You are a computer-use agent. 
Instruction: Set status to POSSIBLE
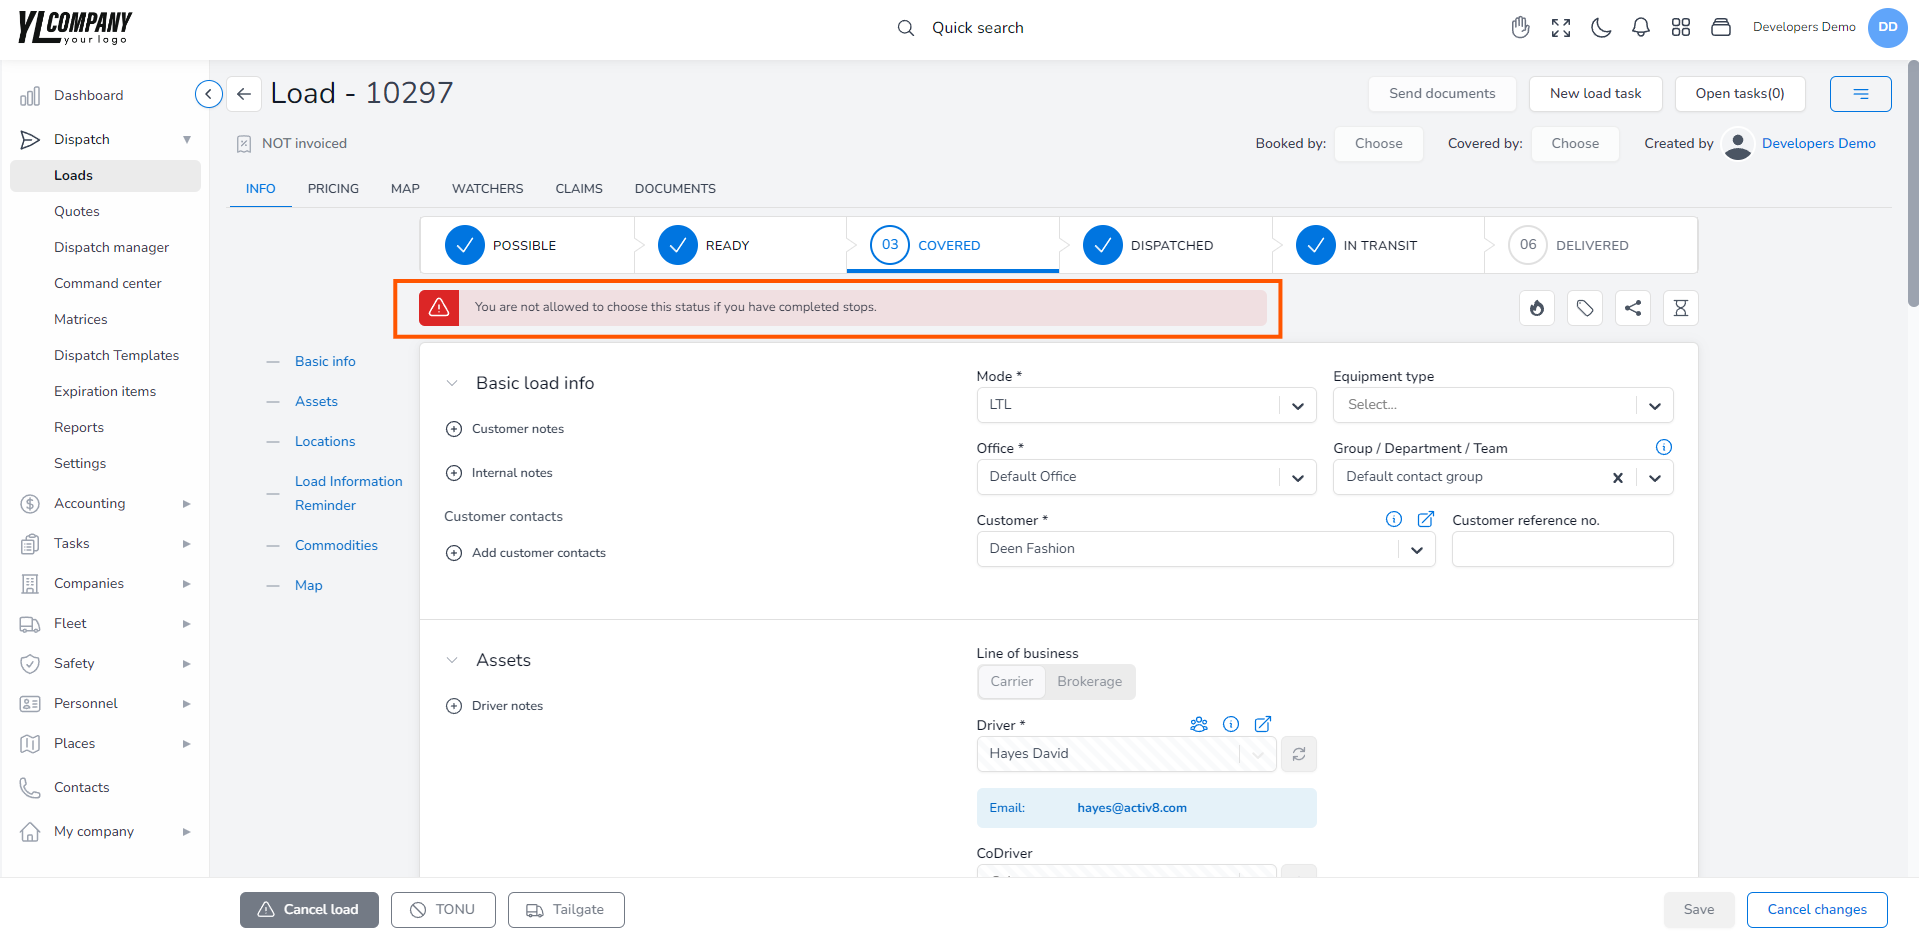[x=526, y=245]
